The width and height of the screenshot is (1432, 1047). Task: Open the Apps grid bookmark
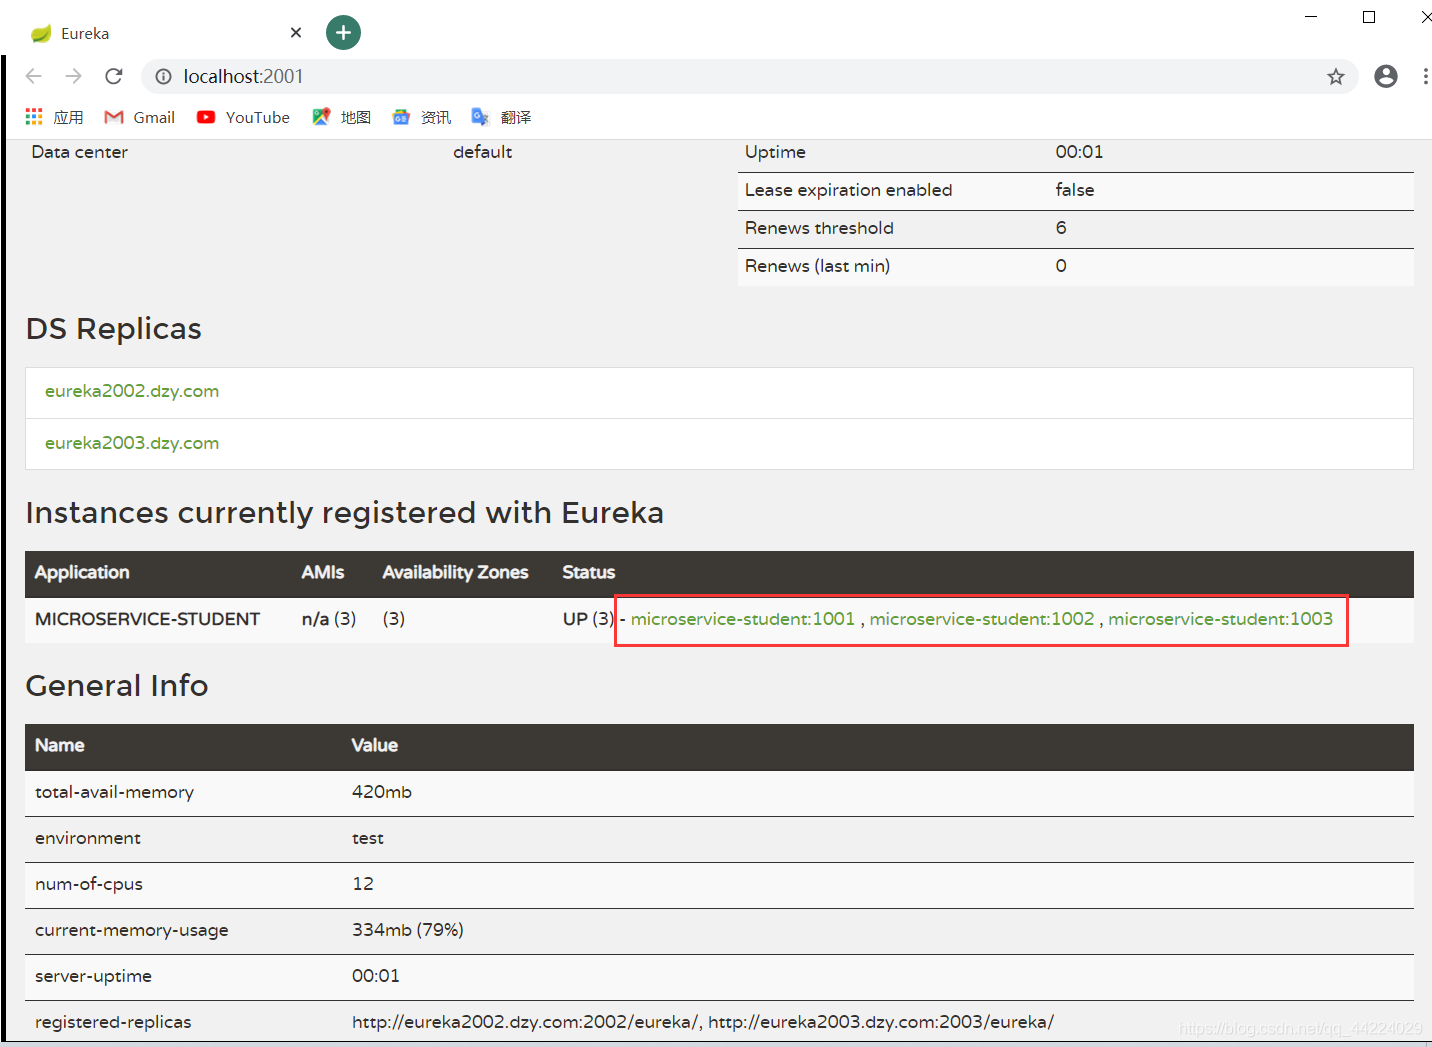click(54, 117)
